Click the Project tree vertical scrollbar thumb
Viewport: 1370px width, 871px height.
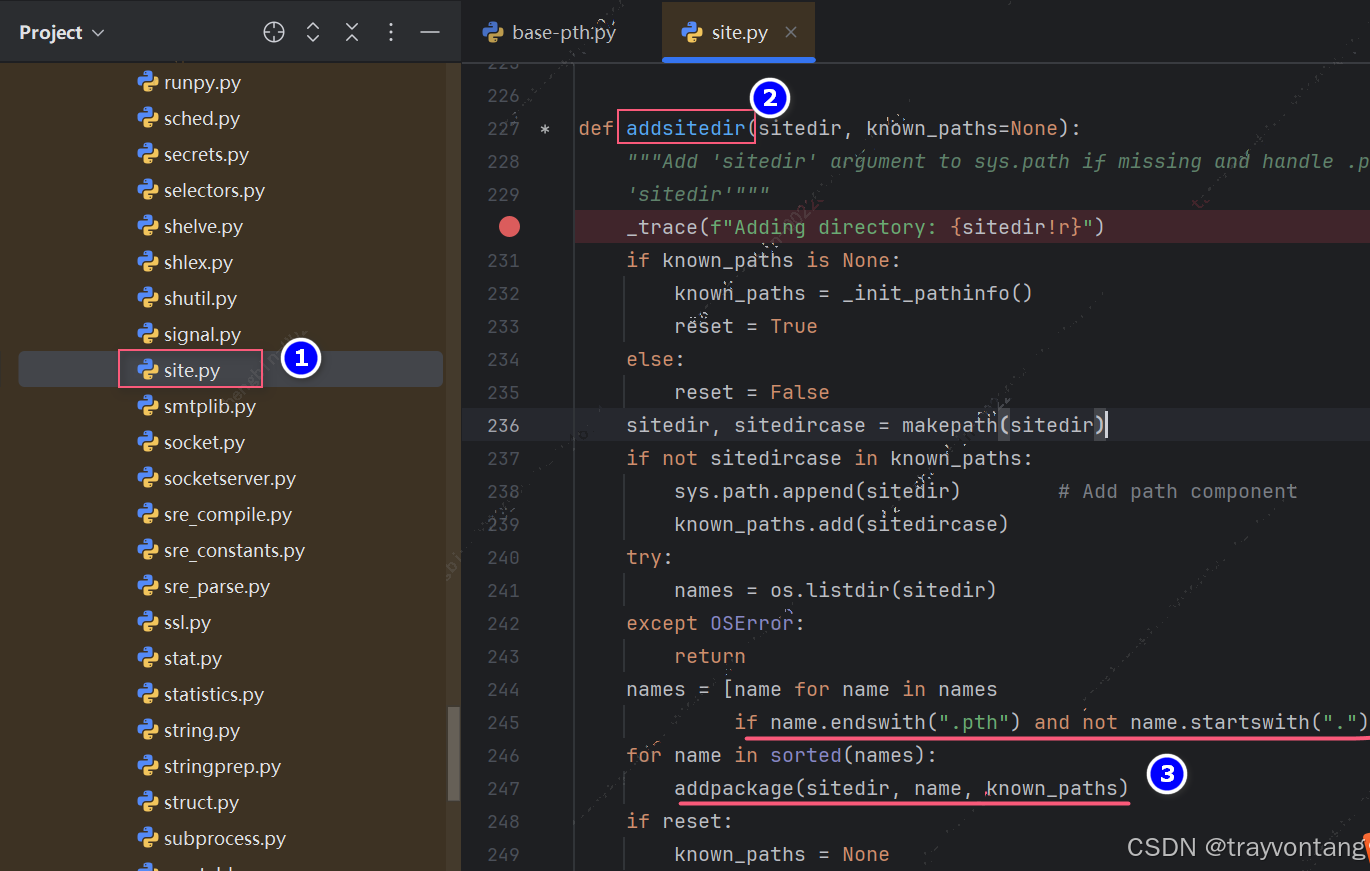(x=454, y=754)
